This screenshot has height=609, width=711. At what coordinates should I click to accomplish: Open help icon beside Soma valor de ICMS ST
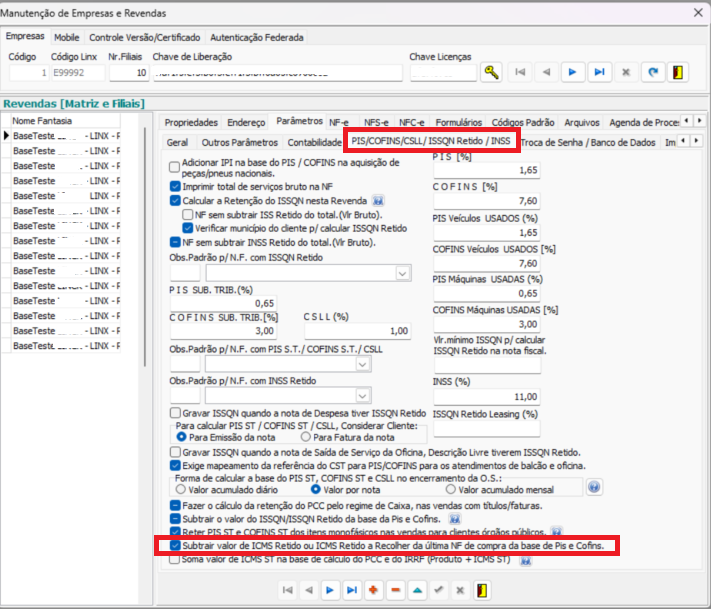pos(526,561)
